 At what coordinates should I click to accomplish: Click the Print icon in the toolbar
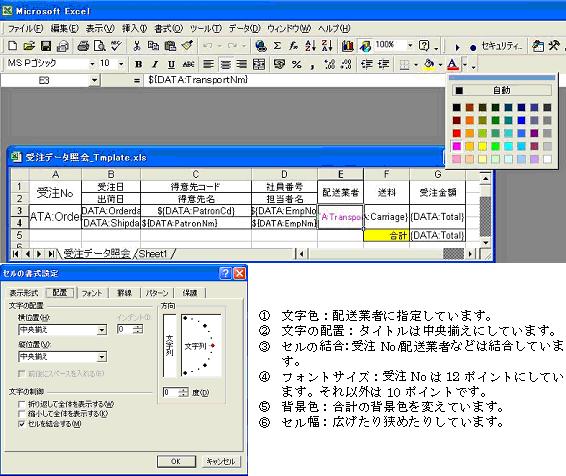pyautogui.click(x=83, y=46)
